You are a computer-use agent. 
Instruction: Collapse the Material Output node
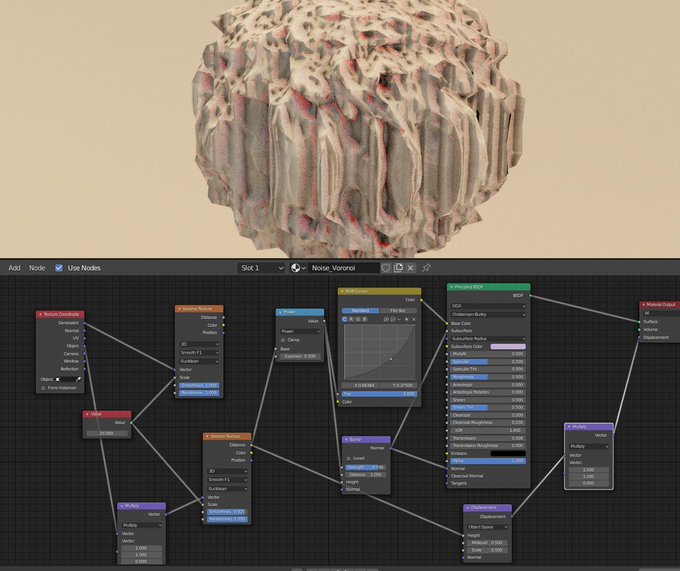coord(643,305)
